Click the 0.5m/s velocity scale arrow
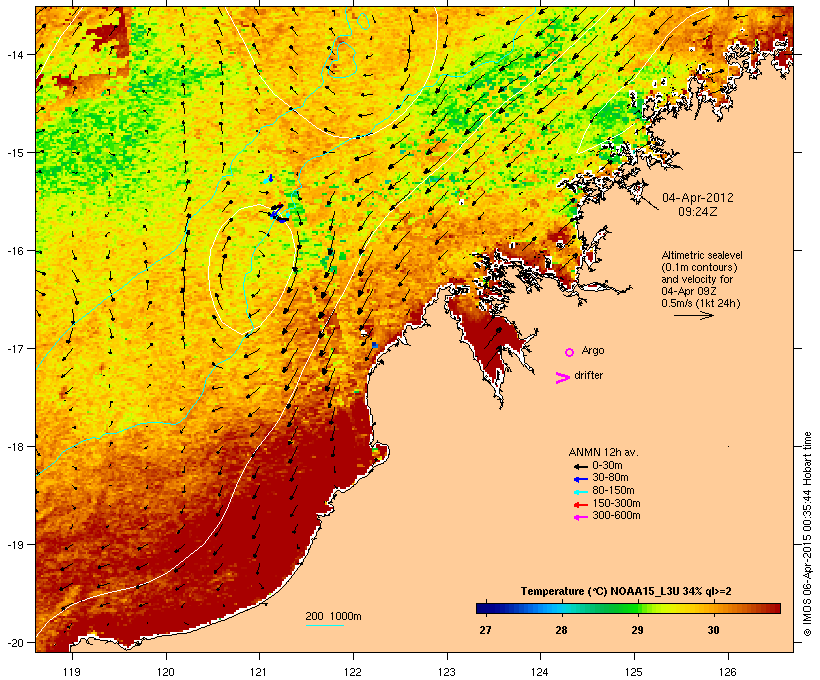 coord(693,315)
